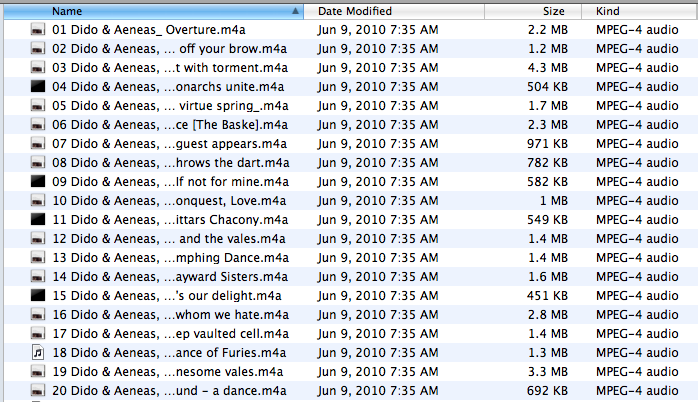
Task: Reverse sort order using the Name column arrow
Action: click(x=295, y=11)
